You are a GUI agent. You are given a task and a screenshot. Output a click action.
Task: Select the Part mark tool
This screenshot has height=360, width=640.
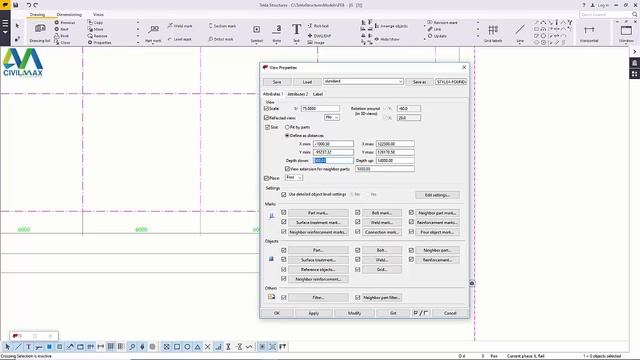pyautogui.click(x=153, y=33)
